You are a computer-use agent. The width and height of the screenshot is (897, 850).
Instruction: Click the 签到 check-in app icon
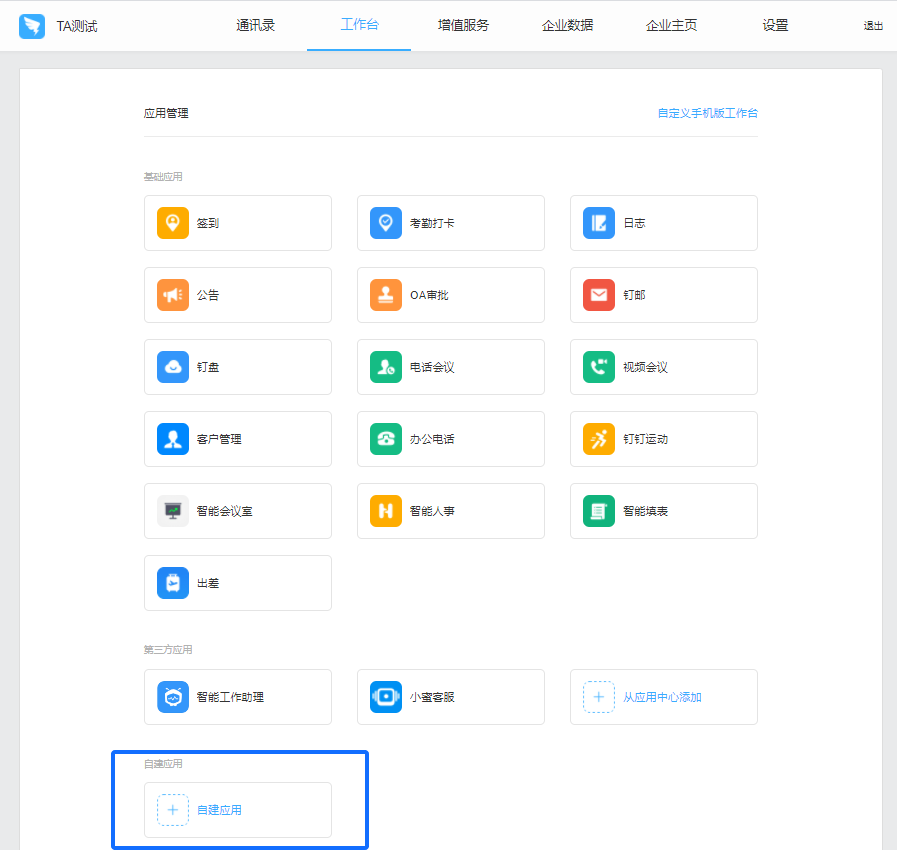pos(173,223)
